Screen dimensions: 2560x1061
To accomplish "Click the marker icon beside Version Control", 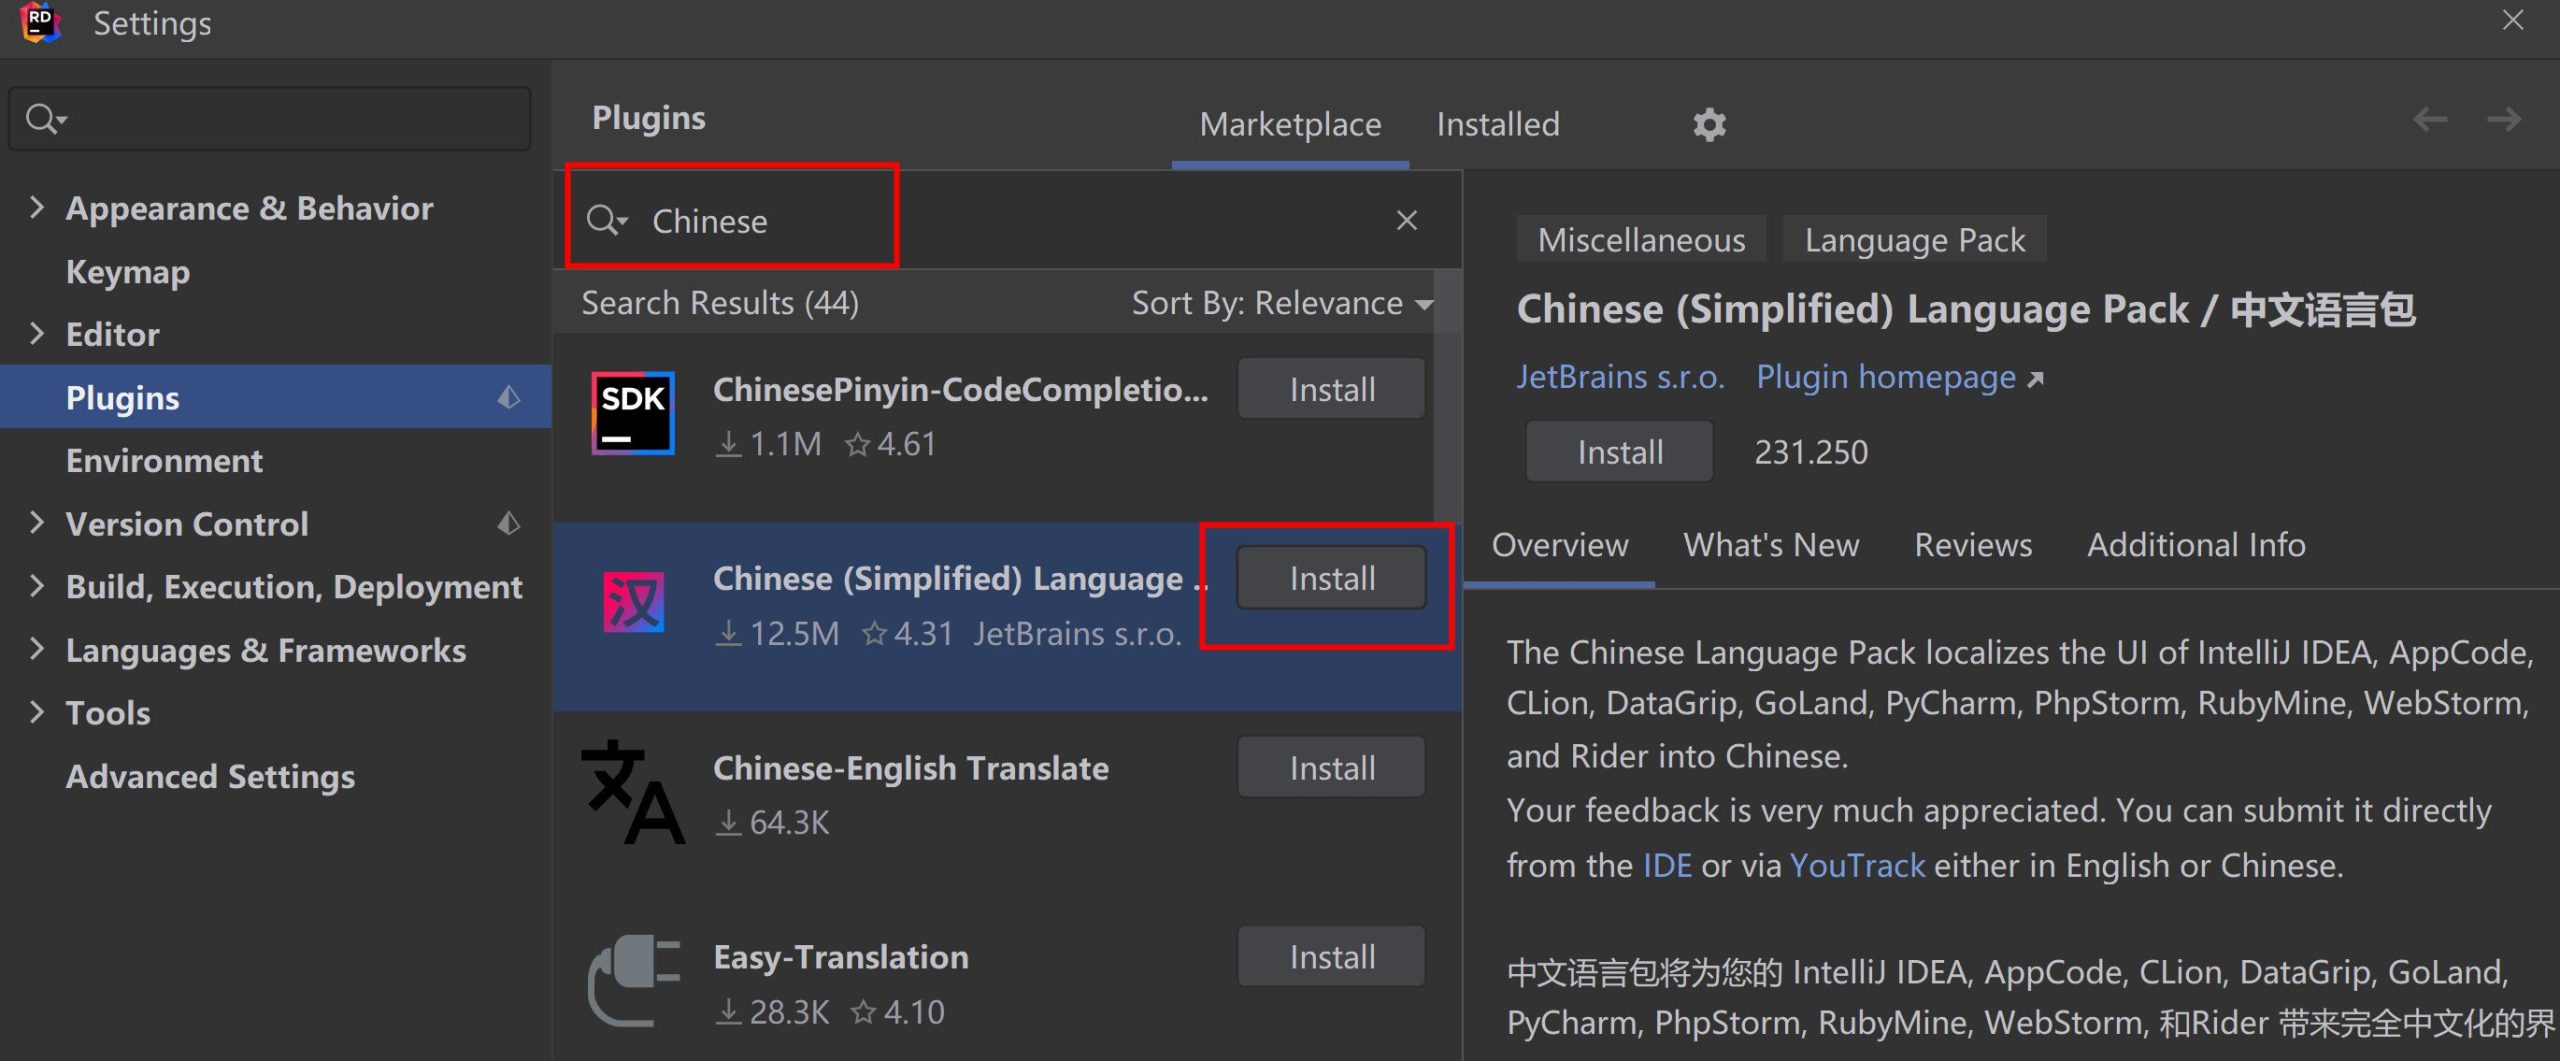I will pyautogui.click(x=509, y=524).
